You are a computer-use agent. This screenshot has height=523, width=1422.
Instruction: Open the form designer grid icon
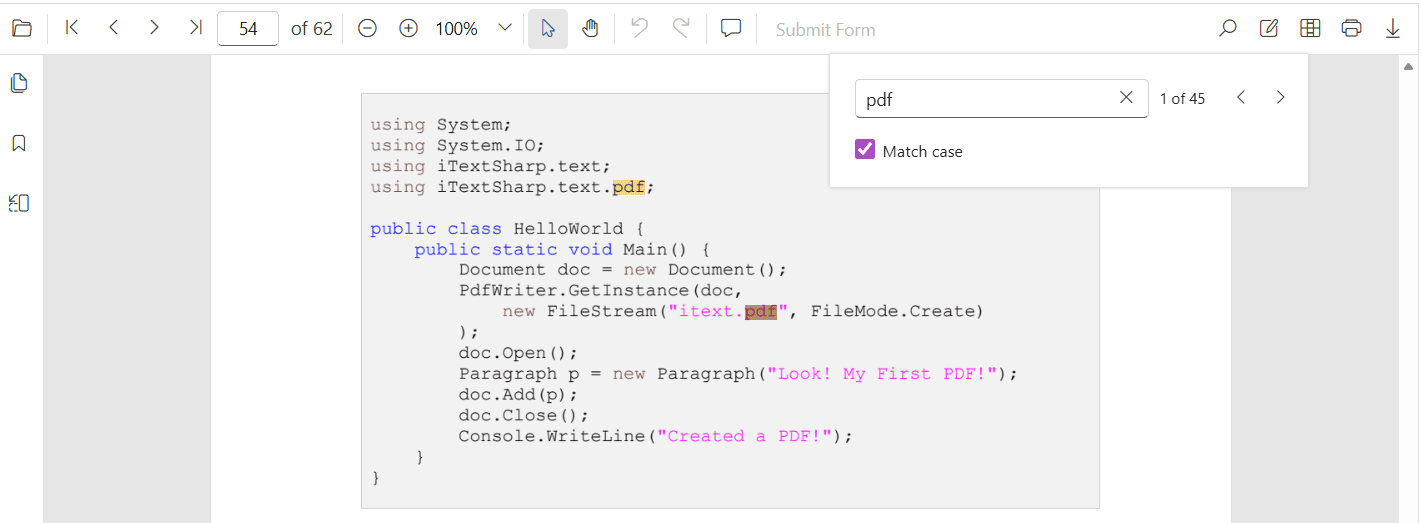click(1310, 28)
